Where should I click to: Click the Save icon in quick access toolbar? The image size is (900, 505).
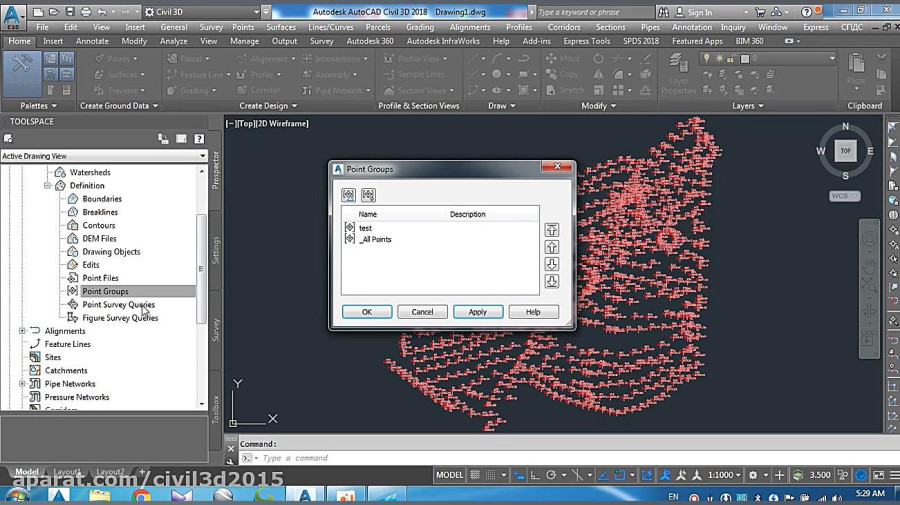click(x=69, y=11)
